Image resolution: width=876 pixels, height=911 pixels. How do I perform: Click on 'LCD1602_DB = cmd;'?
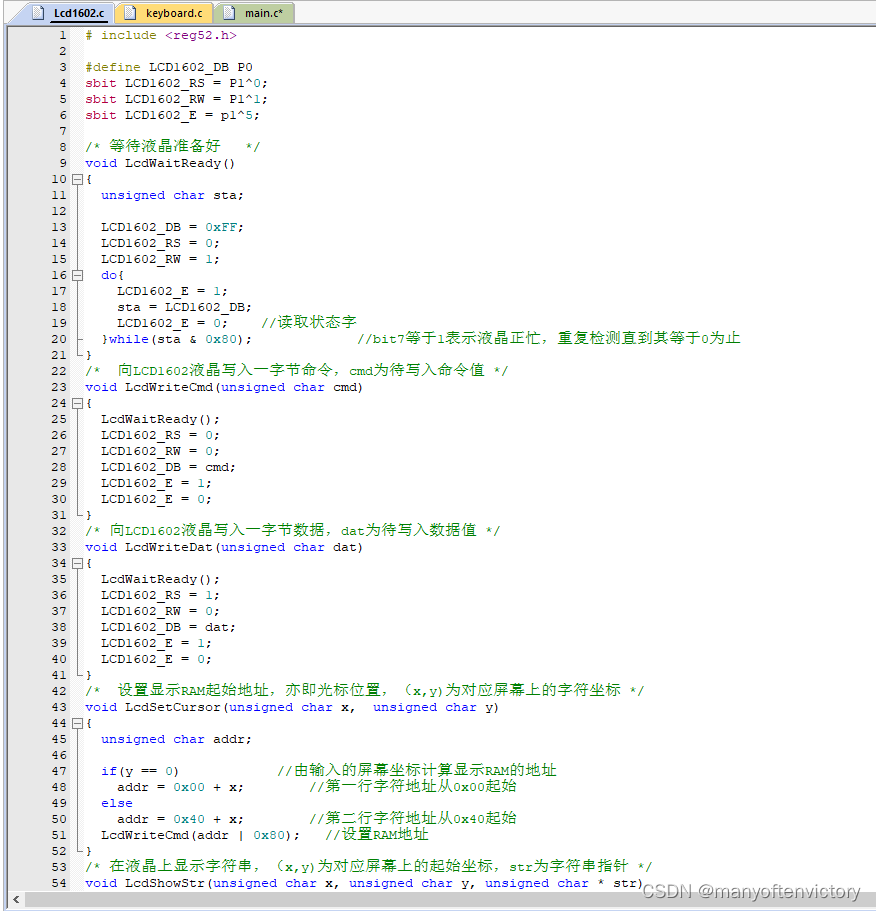[x=168, y=467]
